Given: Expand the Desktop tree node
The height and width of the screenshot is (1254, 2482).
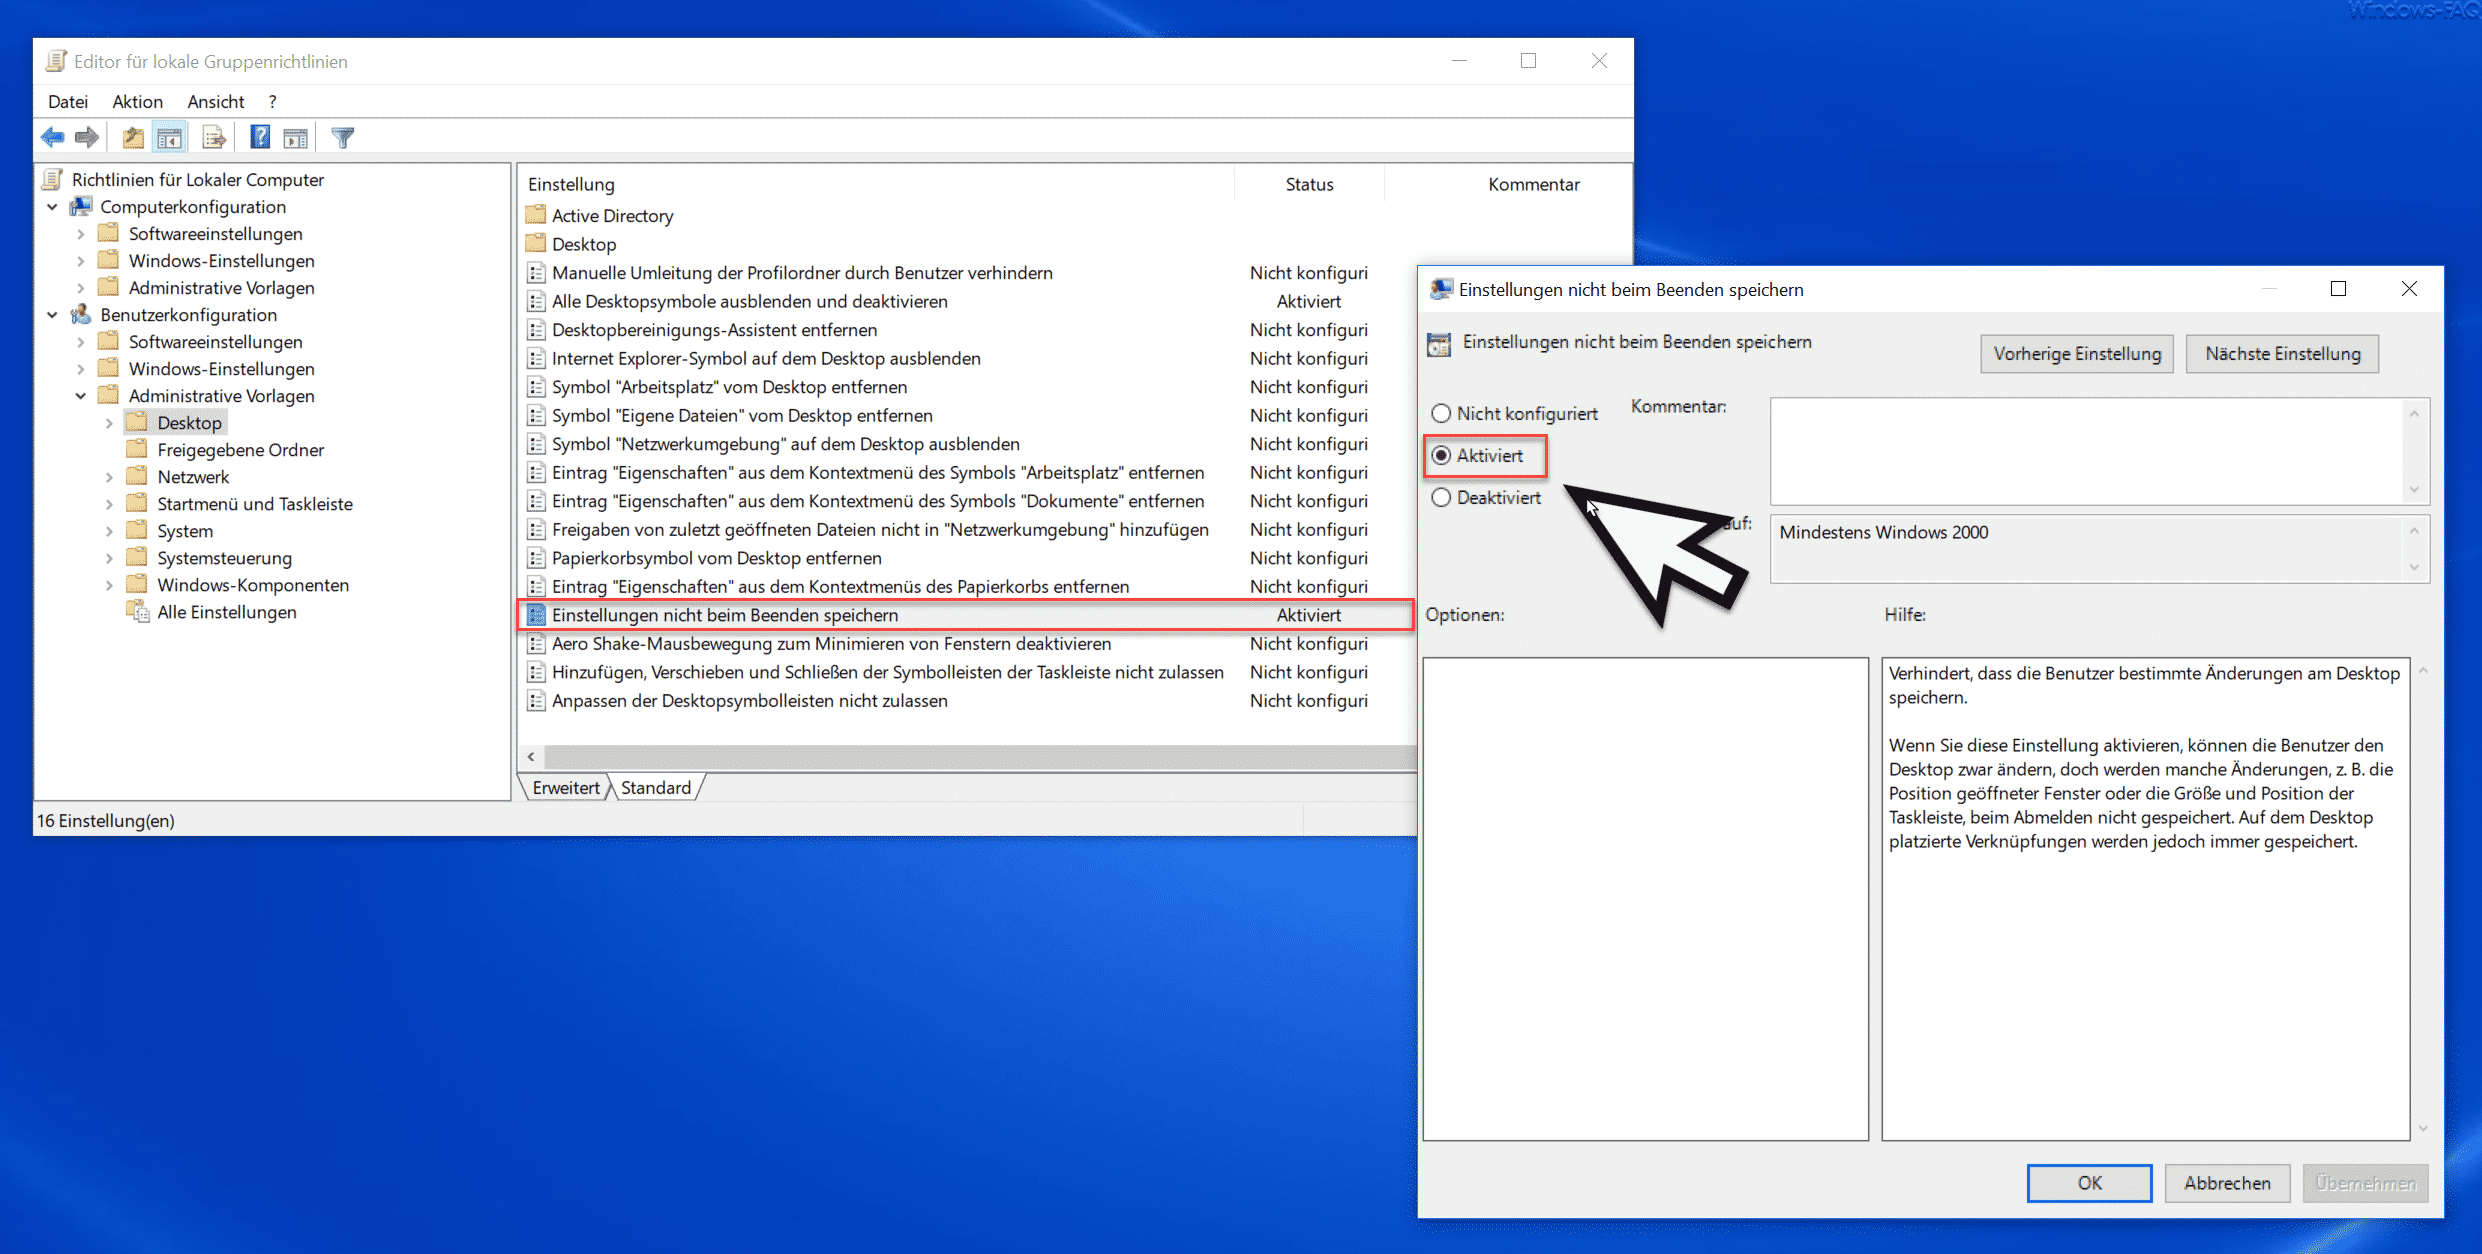Looking at the screenshot, I should (x=109, y=423).
